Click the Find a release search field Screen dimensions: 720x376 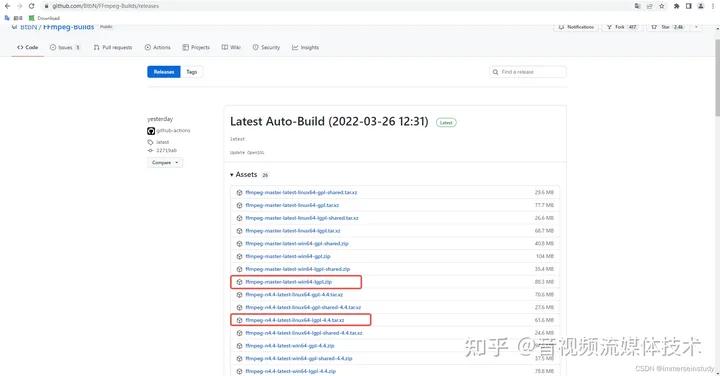click(x=528, y=72)
